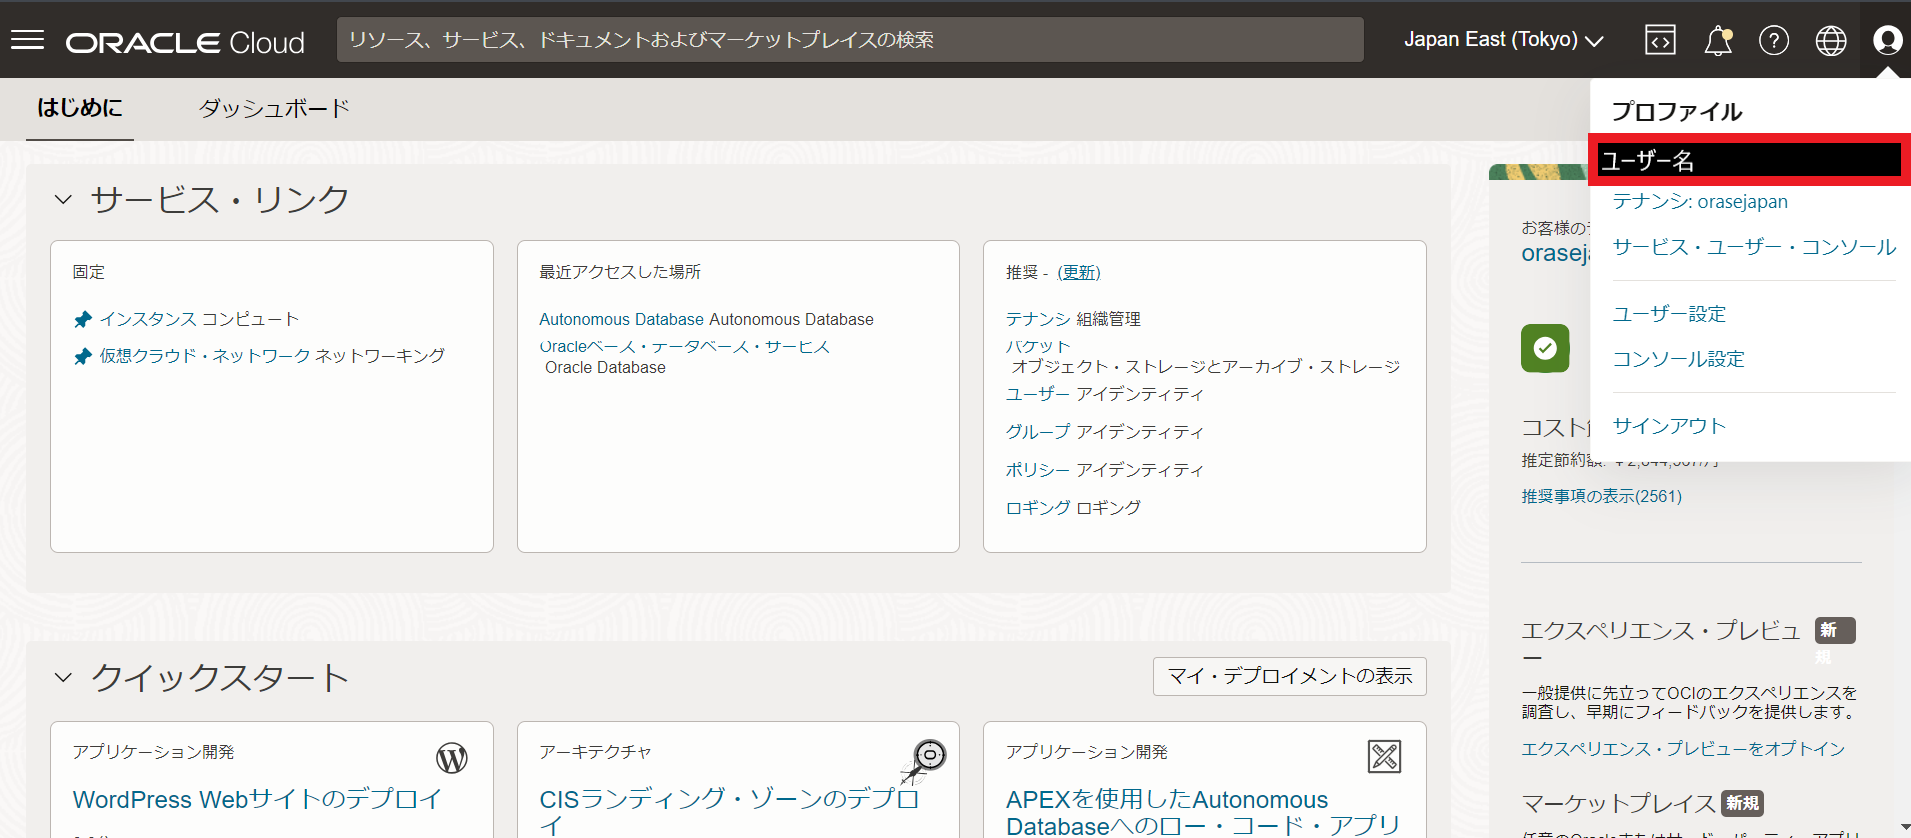Open the Cloud Shell developer tools icon
This screenshot has height=838, width=1911.
(x=1660, y=40)
